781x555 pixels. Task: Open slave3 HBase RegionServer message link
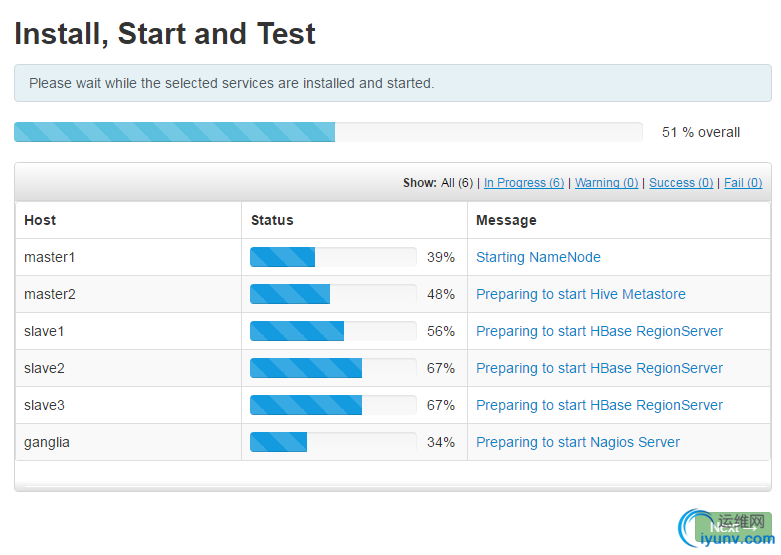(599, 405)
